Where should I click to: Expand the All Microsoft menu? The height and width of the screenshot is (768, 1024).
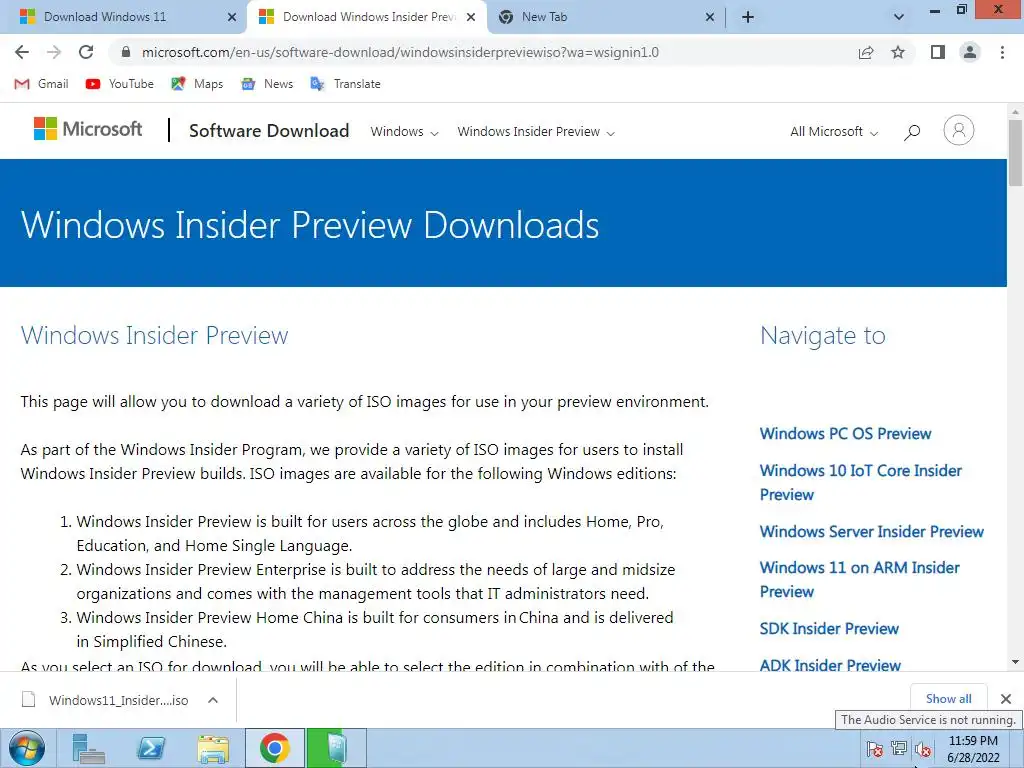(x=834, y=132)
